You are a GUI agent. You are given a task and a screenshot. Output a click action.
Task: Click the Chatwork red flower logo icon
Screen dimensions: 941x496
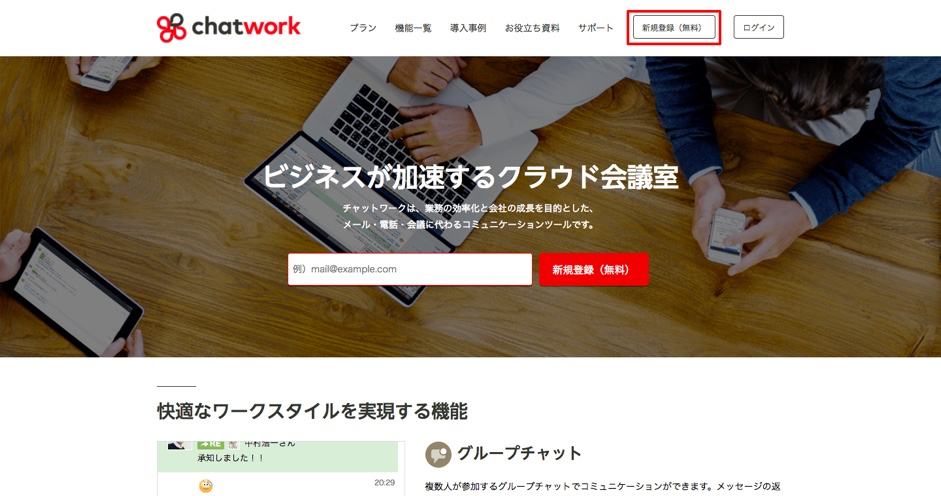pos(172,28)
